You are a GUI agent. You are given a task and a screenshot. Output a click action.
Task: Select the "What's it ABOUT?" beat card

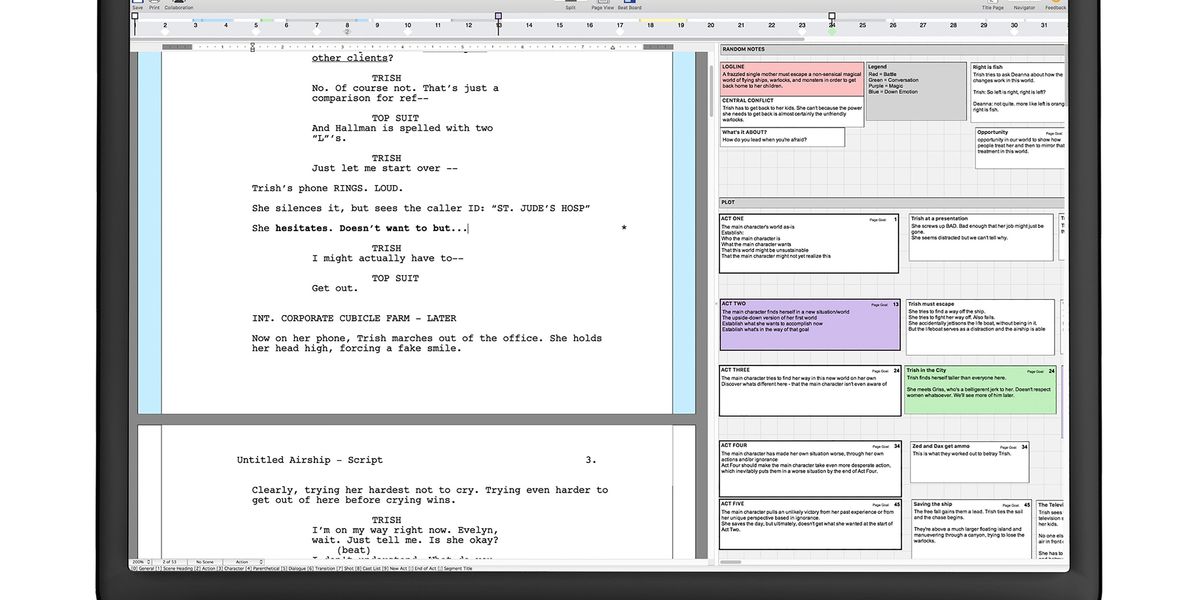[x=782, y=137]
